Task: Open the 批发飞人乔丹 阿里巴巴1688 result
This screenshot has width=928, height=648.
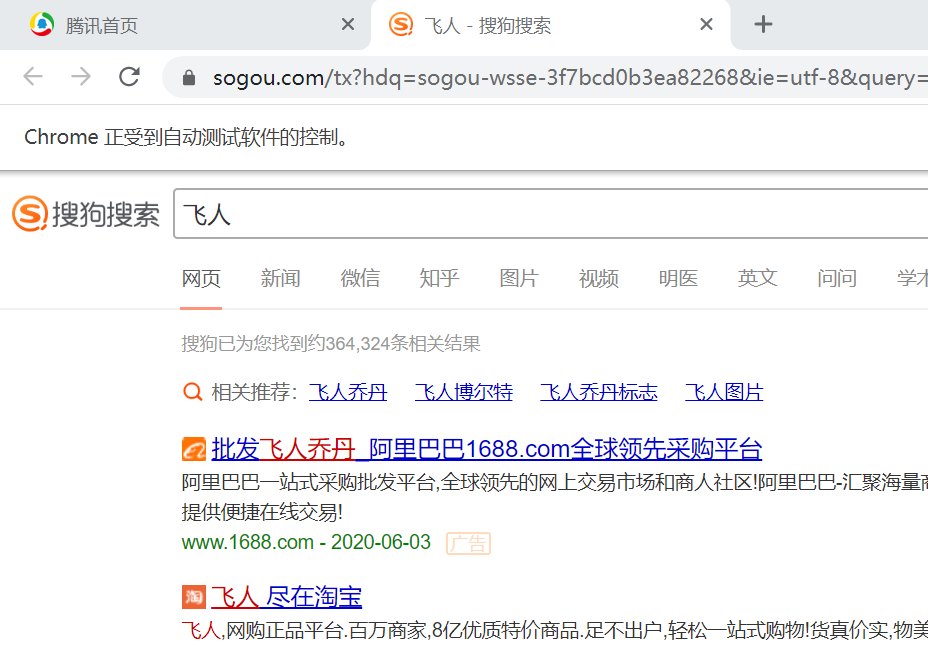Action: (x=486, y=449)
